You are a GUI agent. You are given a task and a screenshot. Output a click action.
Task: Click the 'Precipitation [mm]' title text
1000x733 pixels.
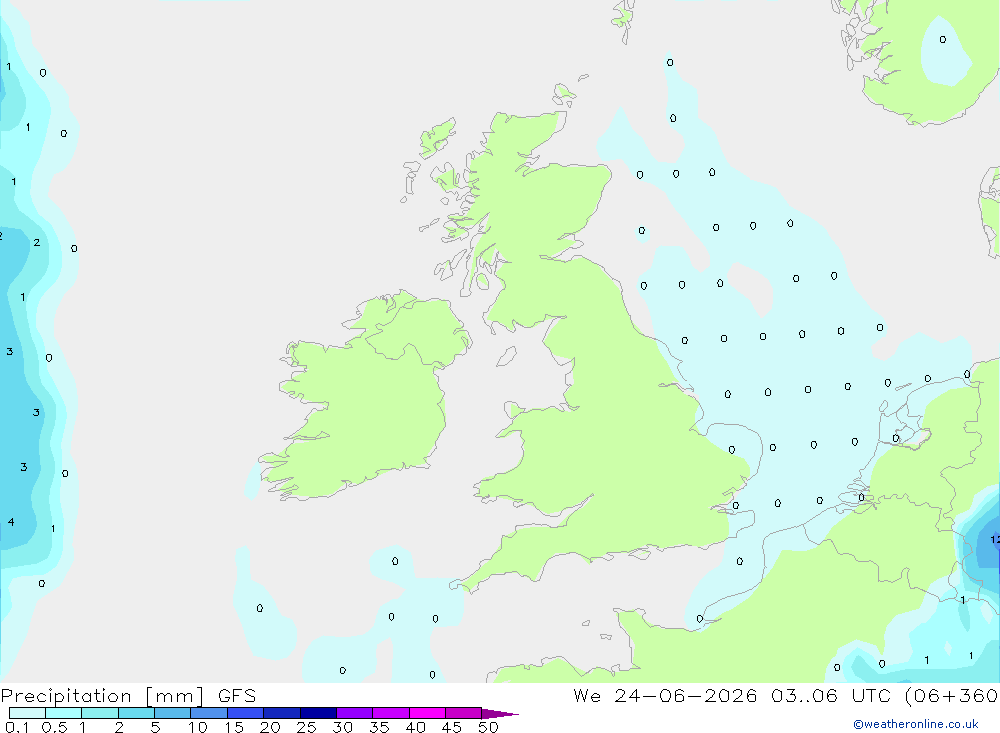click(102, 696)
